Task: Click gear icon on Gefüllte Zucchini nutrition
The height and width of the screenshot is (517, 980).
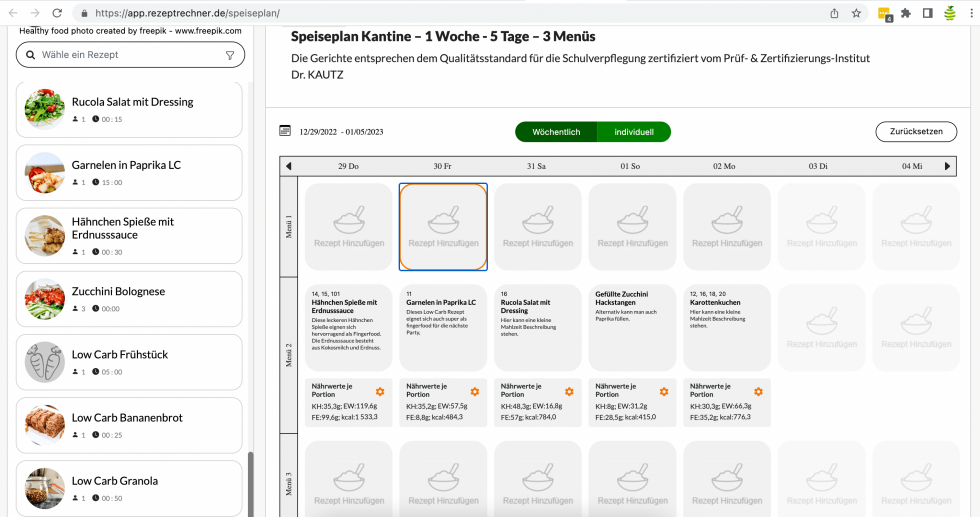Action: tap(664, 392)
